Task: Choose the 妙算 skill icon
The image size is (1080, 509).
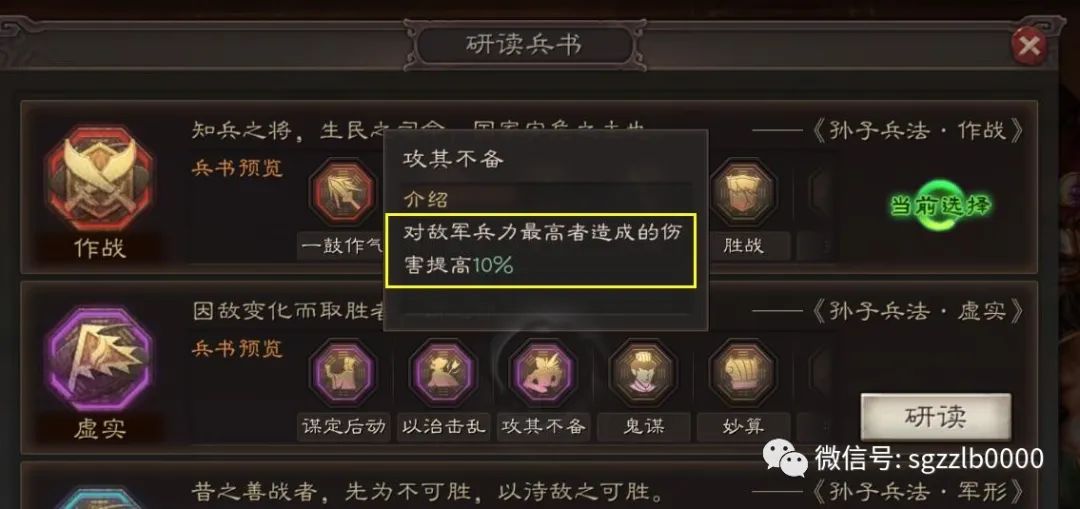Action: coord(743,373)
